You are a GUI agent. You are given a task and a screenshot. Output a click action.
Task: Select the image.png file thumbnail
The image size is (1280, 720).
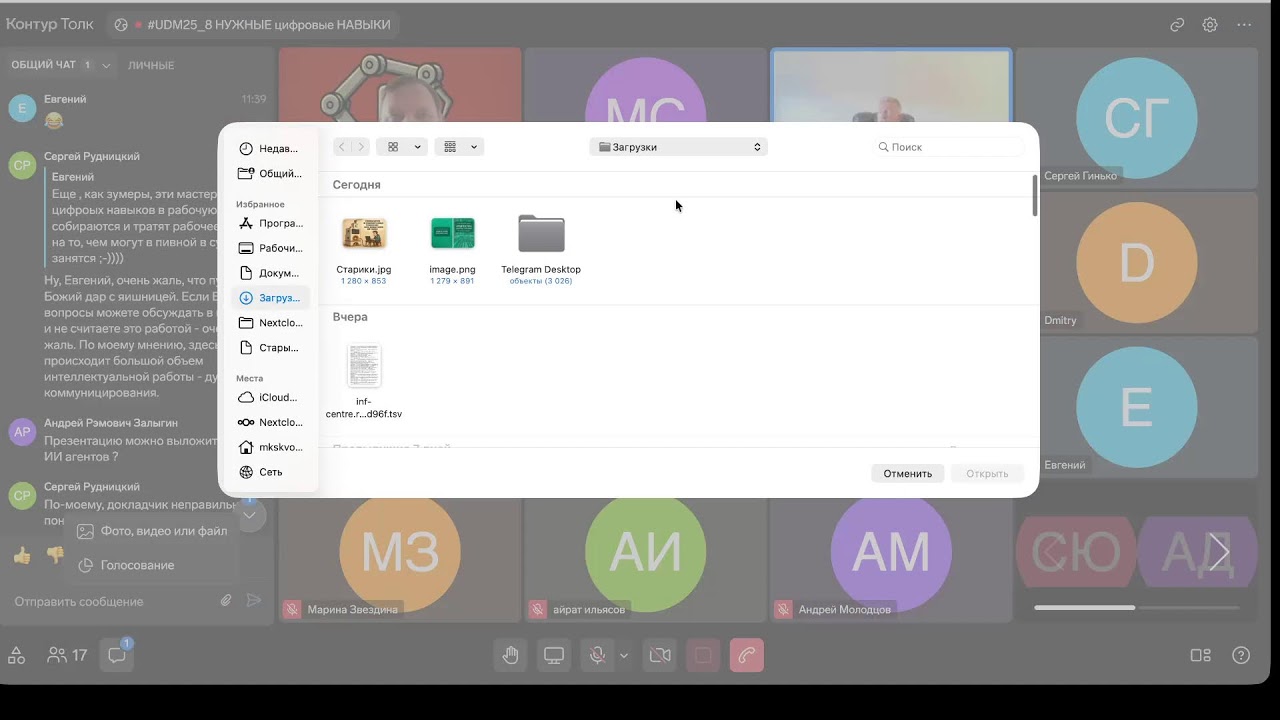(452, 233)
